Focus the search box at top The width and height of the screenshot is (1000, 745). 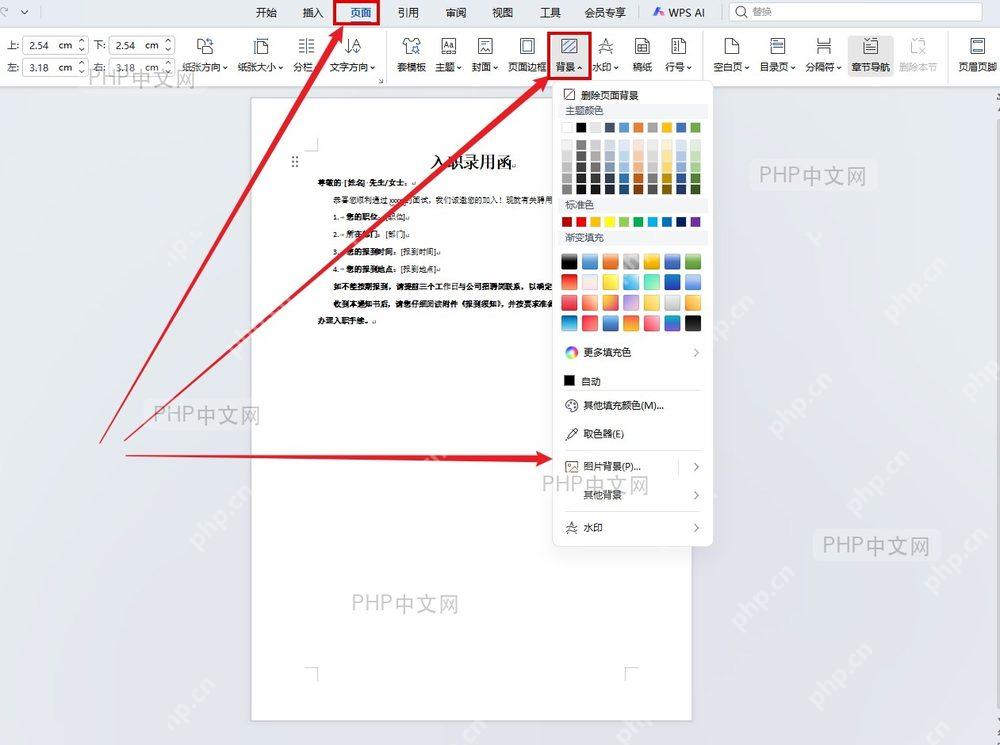coord(855,12)
